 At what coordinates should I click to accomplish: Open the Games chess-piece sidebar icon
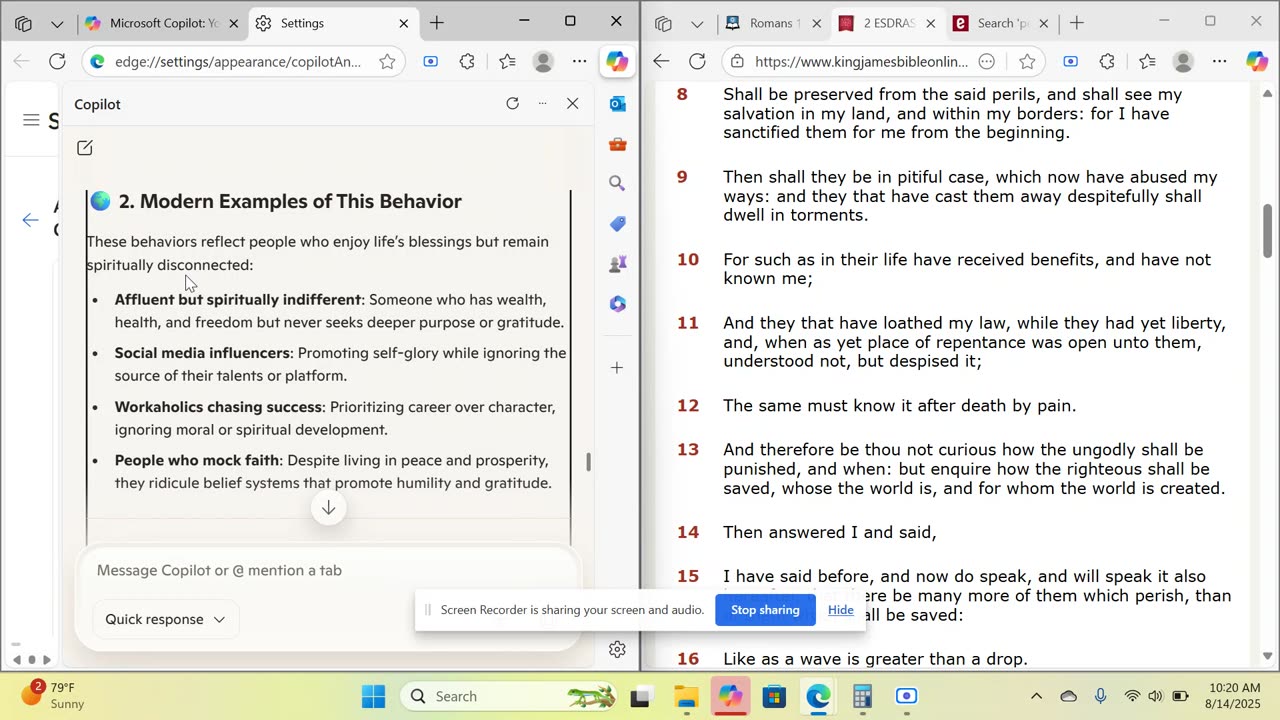(617, 264)
